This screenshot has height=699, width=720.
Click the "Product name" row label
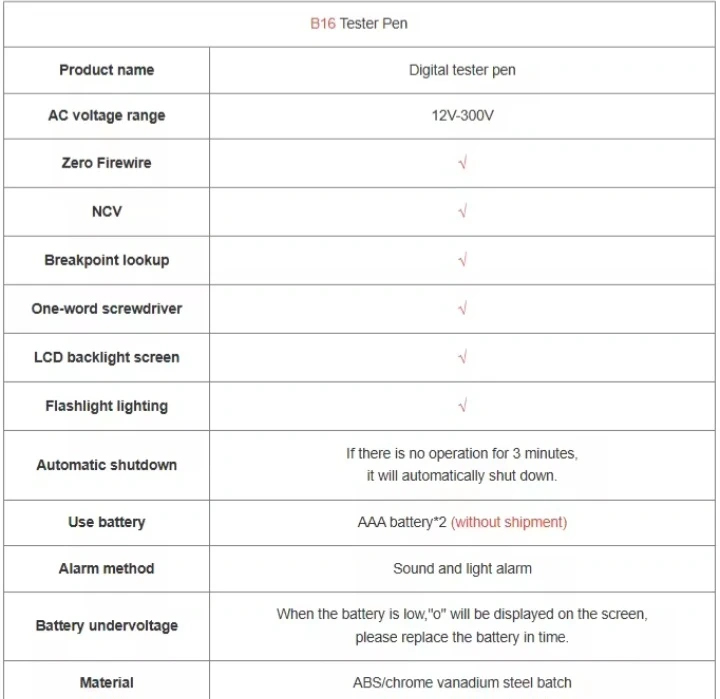coord(107,70)
